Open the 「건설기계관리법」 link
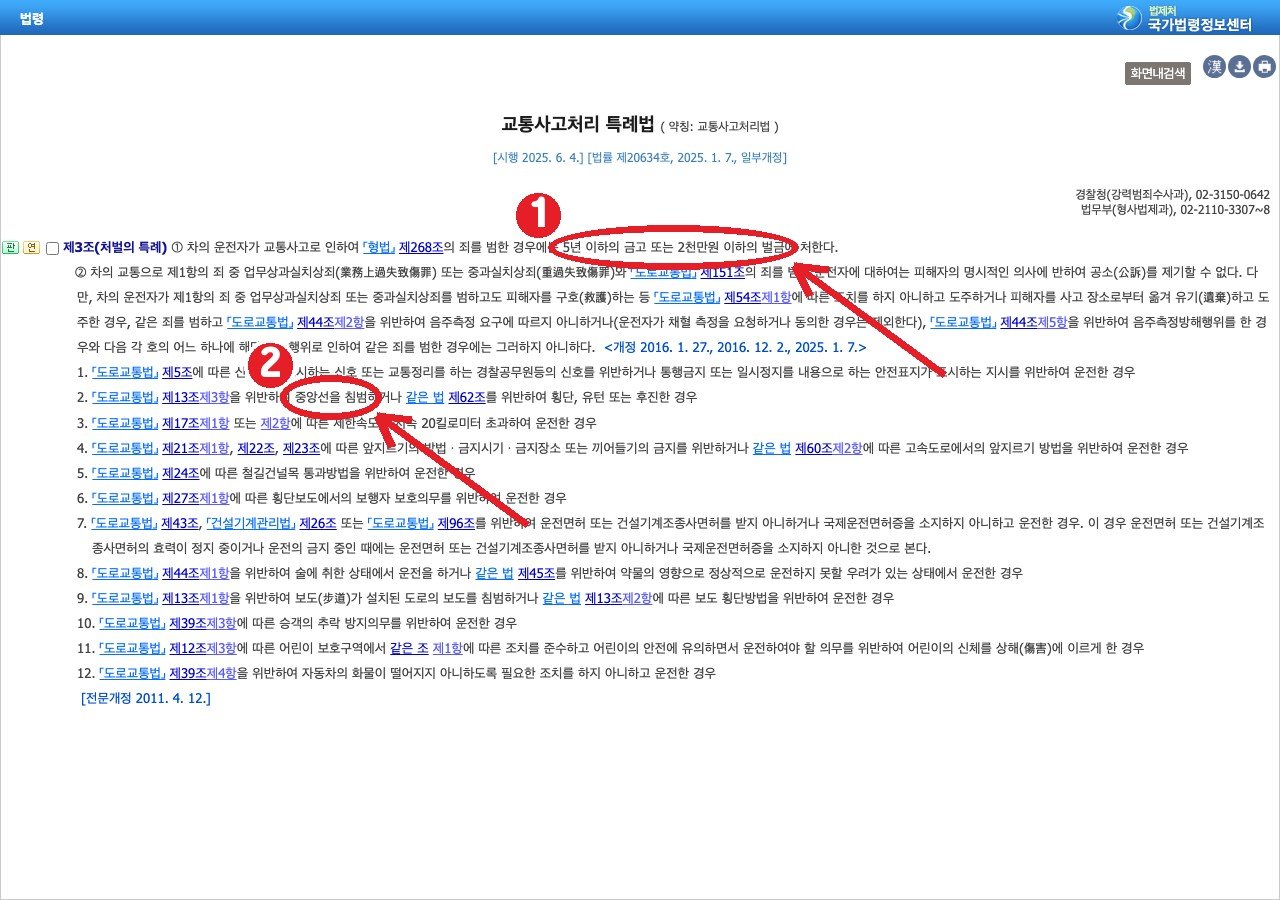1280x900 pixels. [252, 523]
